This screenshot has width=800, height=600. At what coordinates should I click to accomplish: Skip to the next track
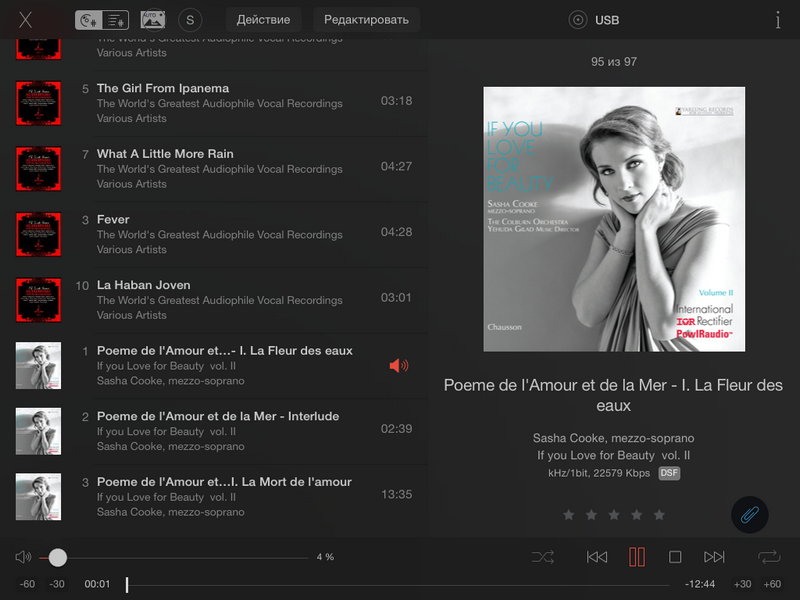[x=714, y=557]
